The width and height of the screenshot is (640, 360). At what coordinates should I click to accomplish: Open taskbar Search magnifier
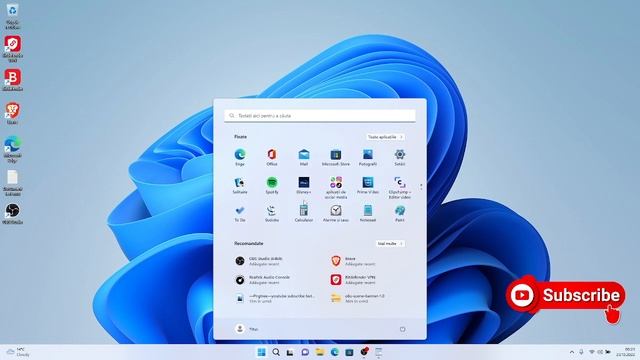pos(276,352)
